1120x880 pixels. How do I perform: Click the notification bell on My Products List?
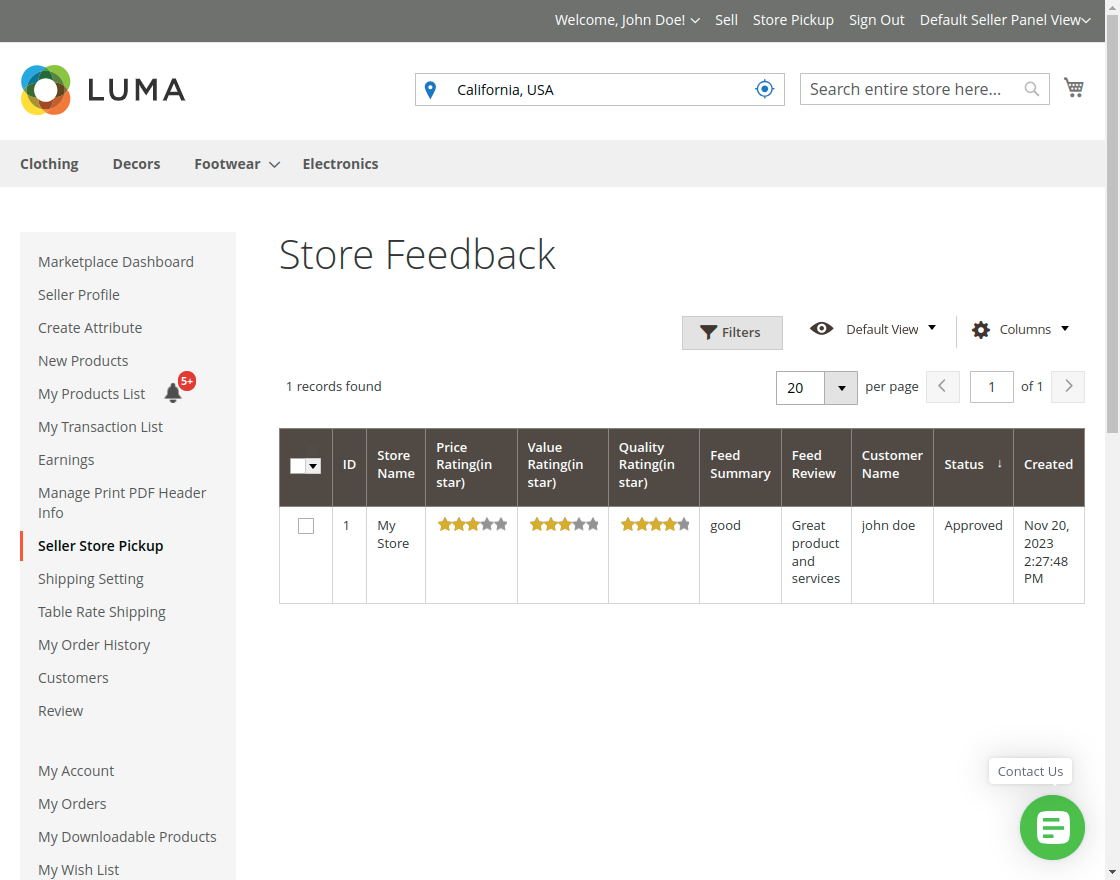click(x=173, y=393)
